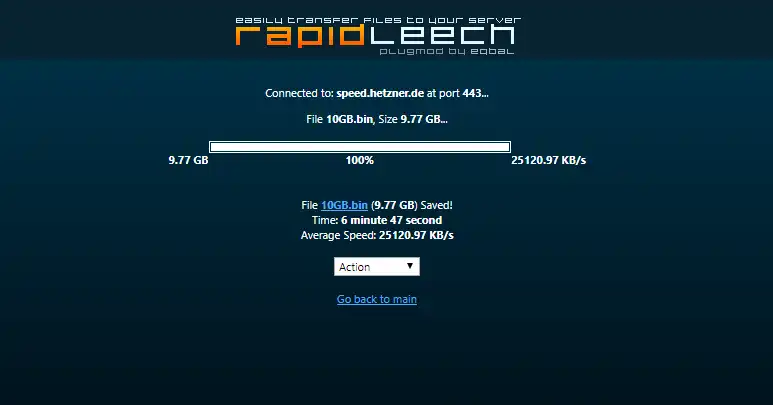This screenshot has width=773, height=405.
Task: Click the "Saved!" status text
Action: point(436,205)
